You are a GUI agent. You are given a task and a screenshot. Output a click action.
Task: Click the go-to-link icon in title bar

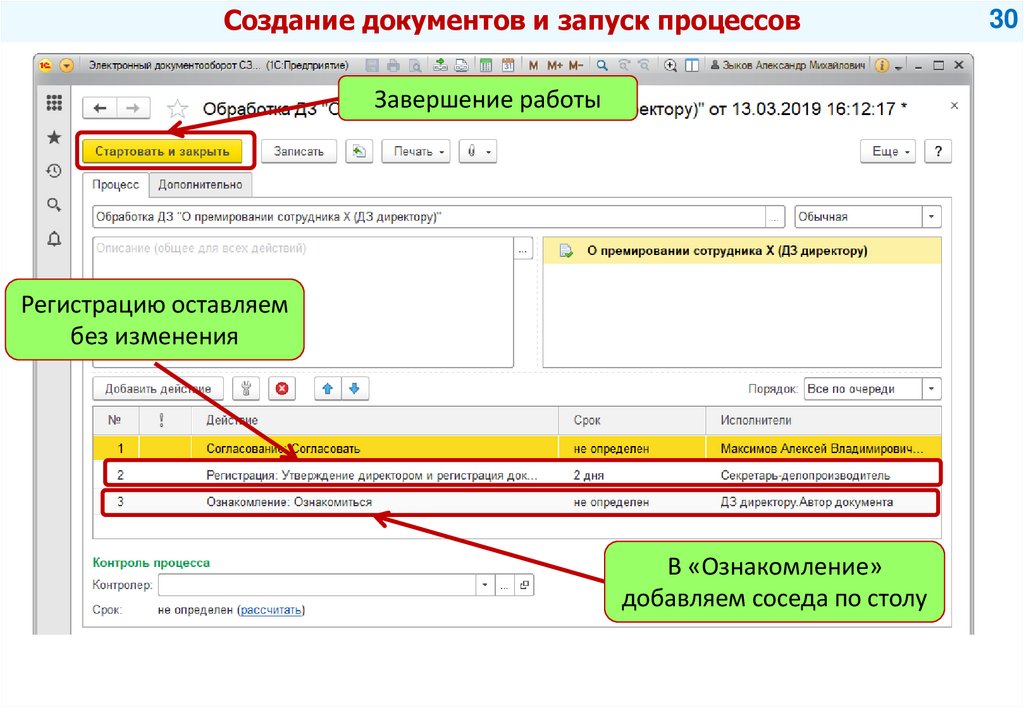coord(462,65)
